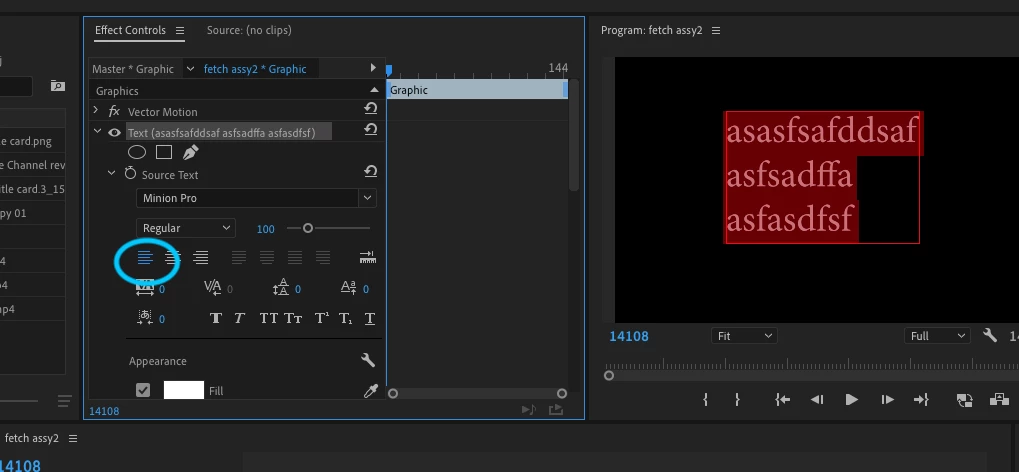Play the Program monitor sequence
Screen dimensions: 1019x472
click(x=851, y=400)
